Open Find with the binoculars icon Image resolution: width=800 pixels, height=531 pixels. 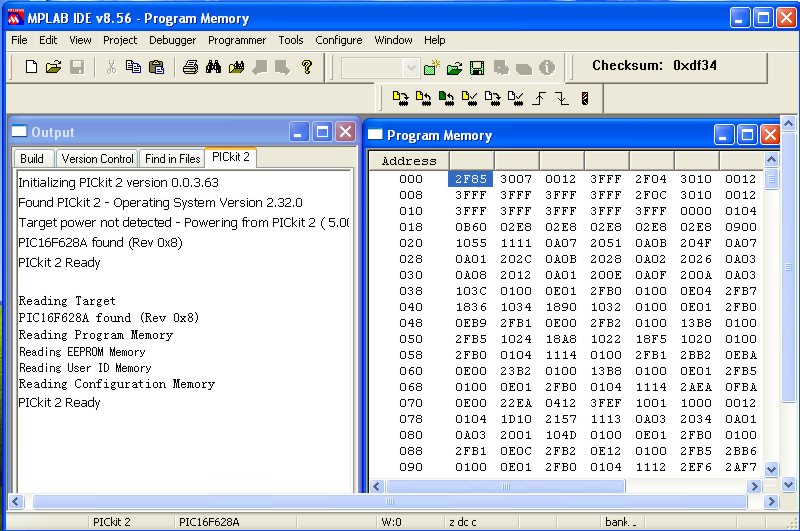coord(213,67)
